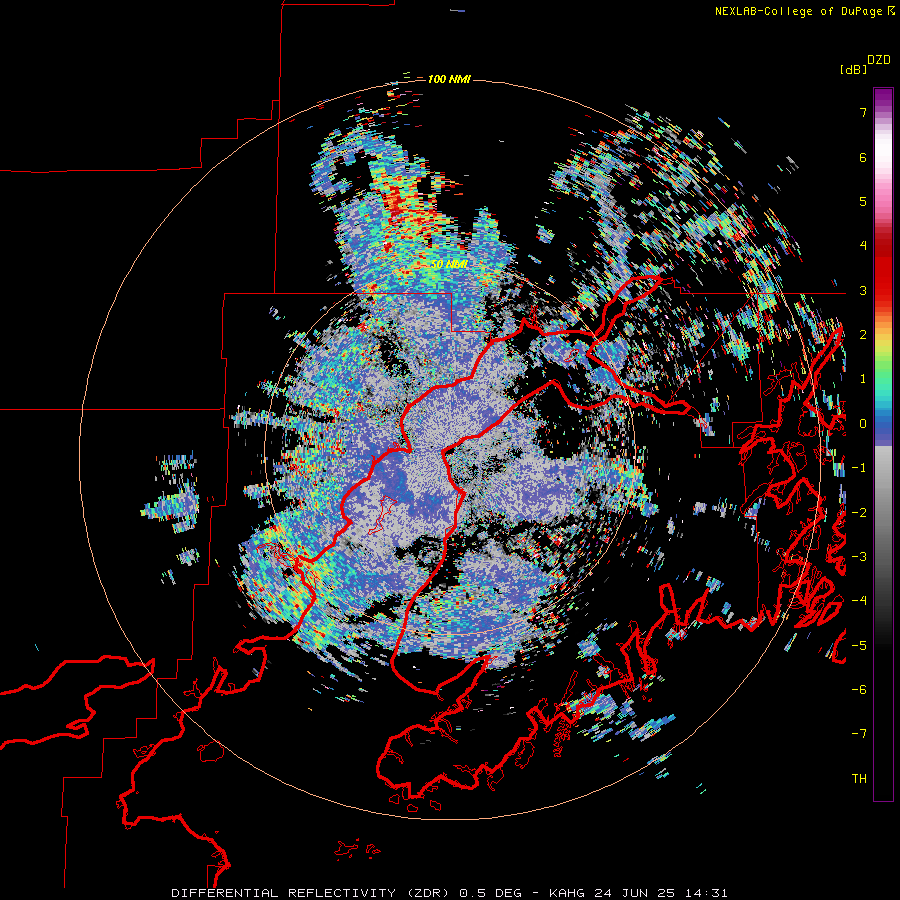Click the TH threshold label on the scale
This screenshot has width=900, height=900.
coord(859,778)
